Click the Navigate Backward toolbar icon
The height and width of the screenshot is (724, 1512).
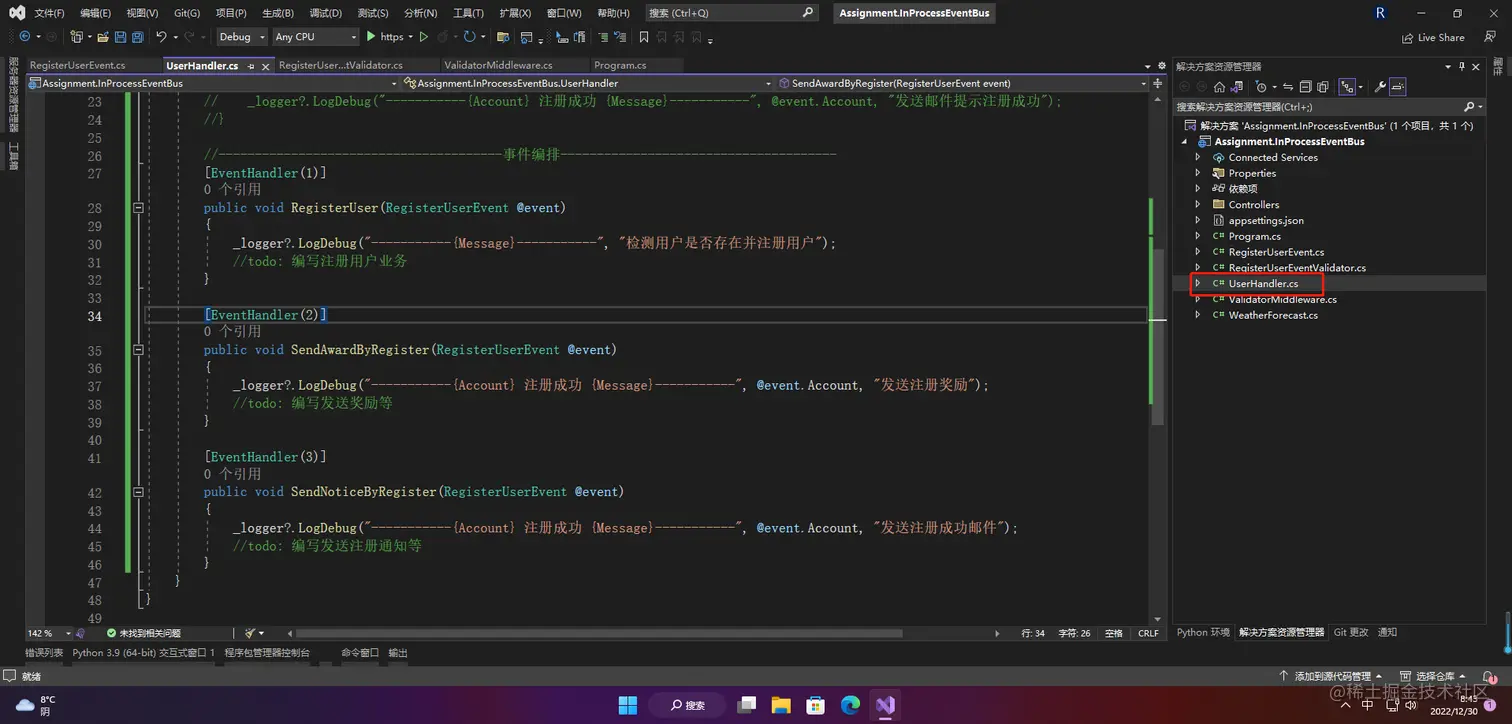coord(24,37)
